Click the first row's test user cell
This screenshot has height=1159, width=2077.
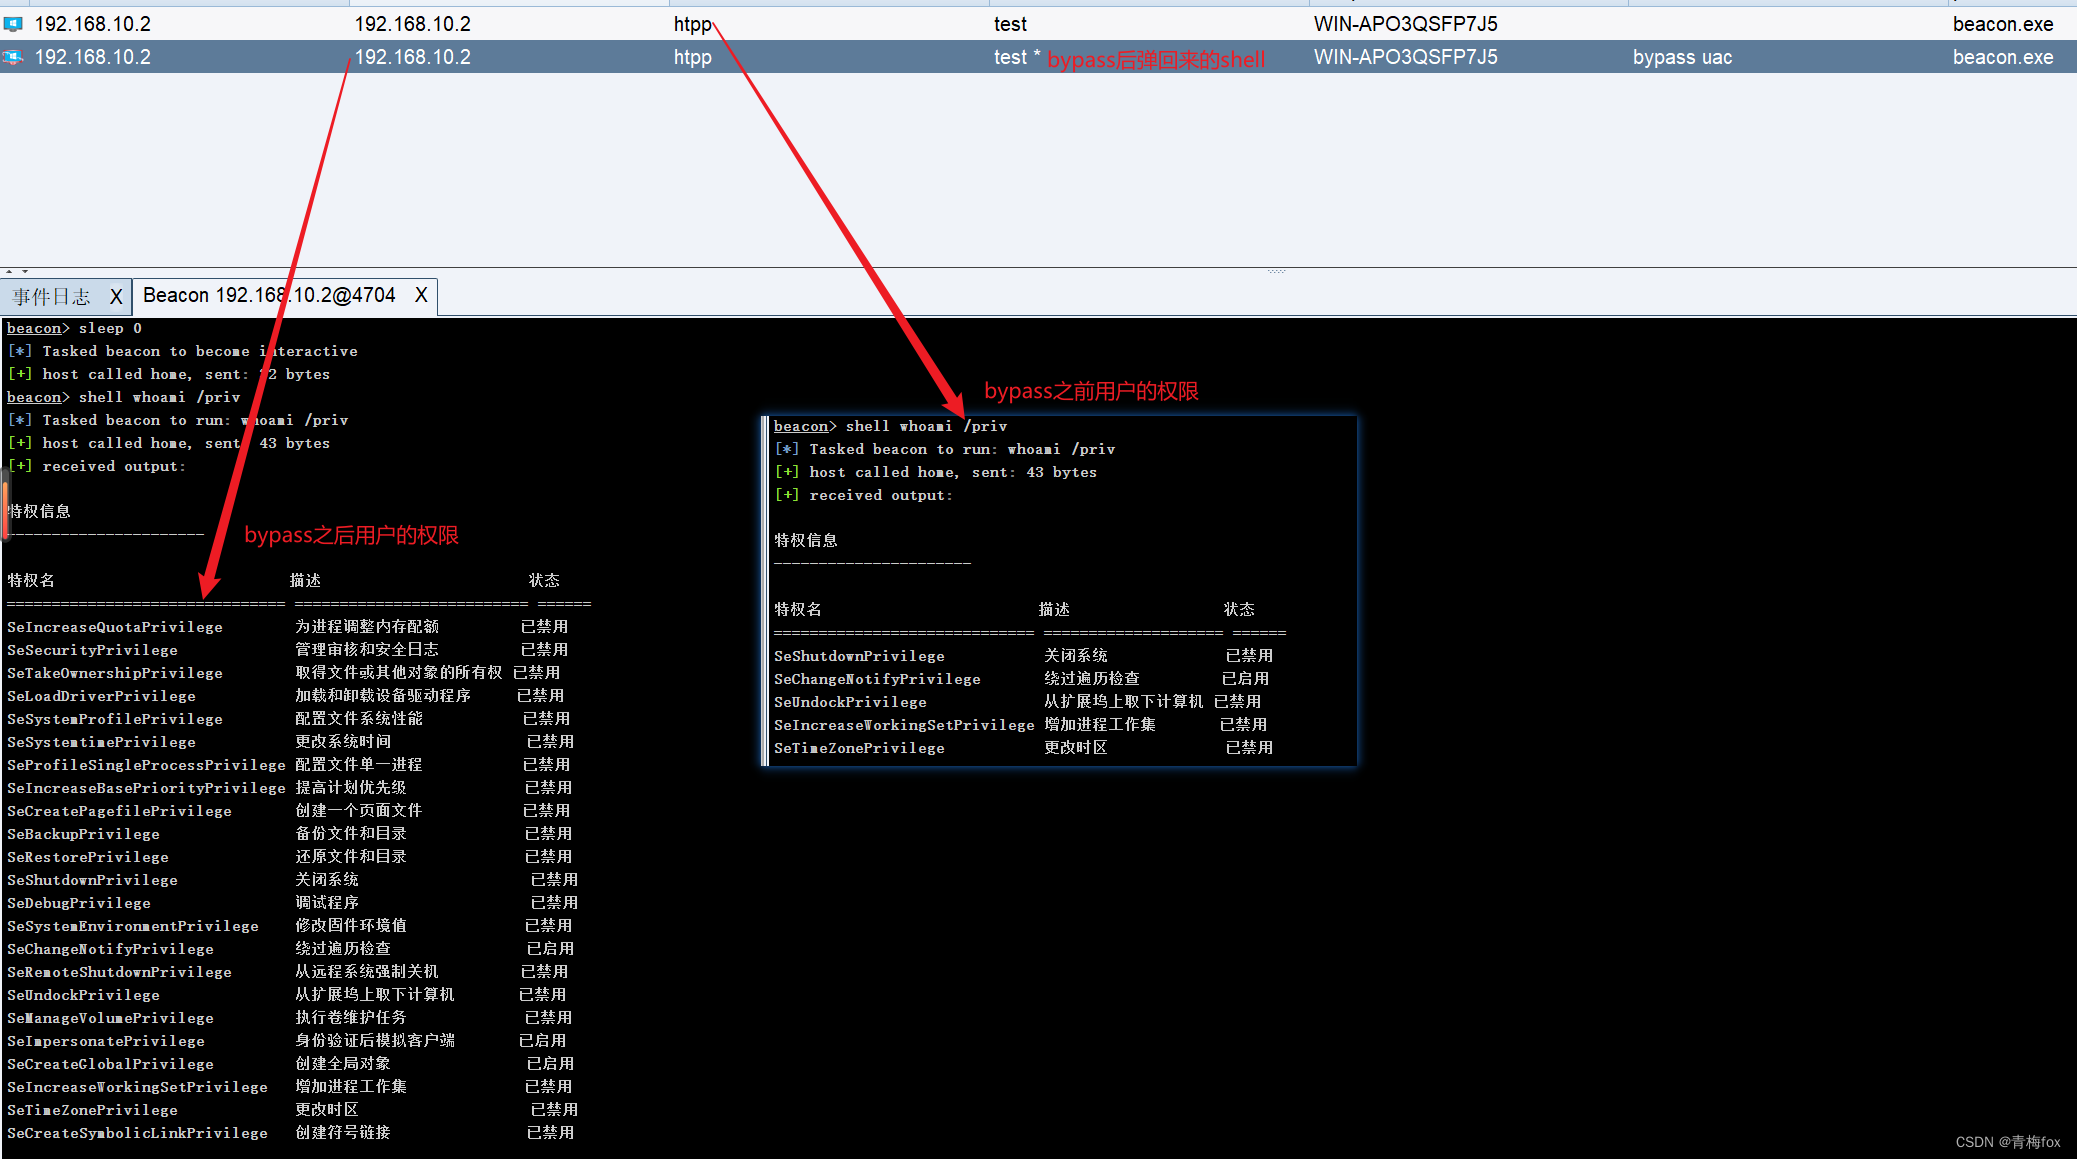pos(1010,24)
